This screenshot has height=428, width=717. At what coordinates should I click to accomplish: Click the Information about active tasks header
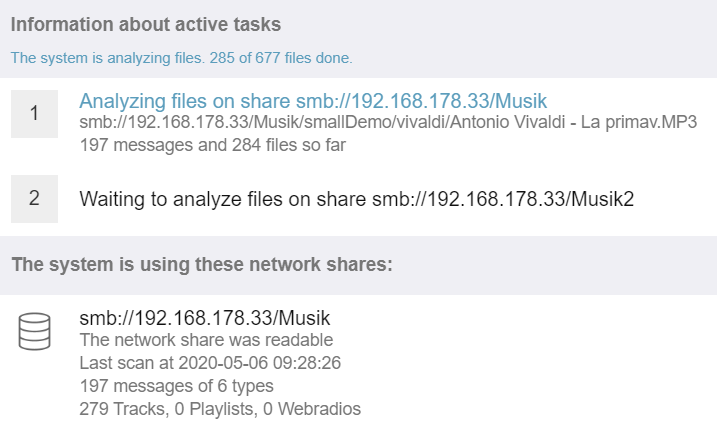(x=146, y=24)
